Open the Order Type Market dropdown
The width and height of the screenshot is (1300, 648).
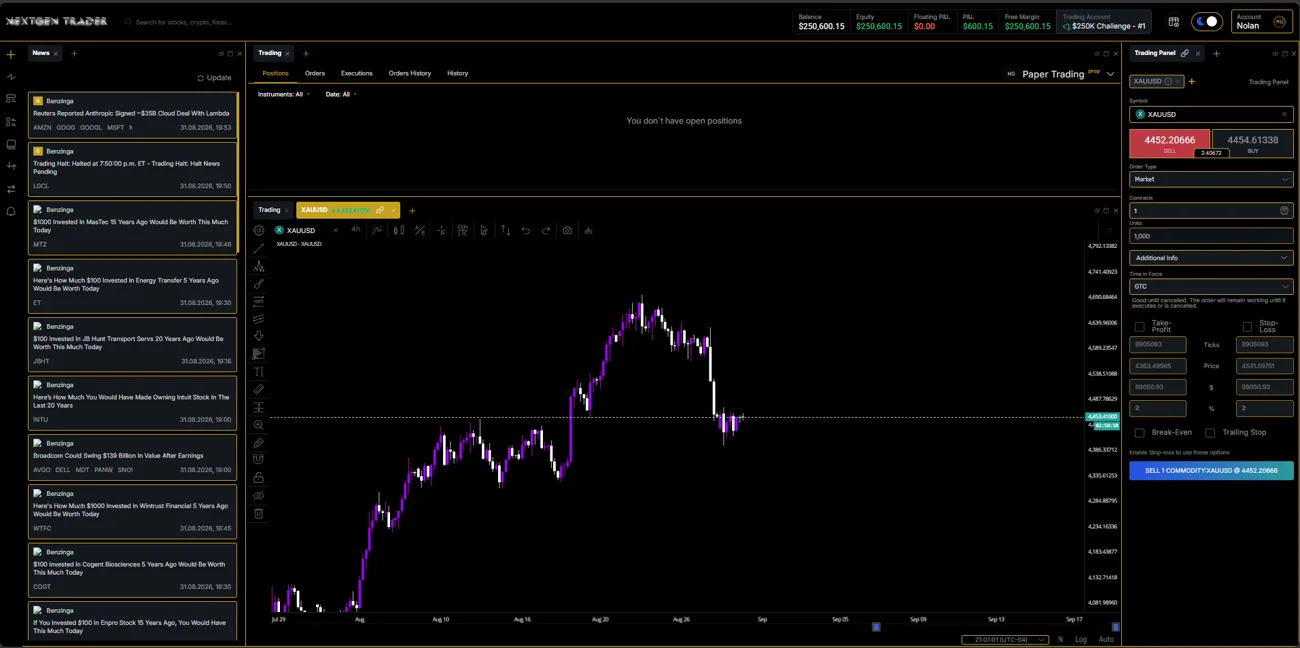coord(1211,179)
